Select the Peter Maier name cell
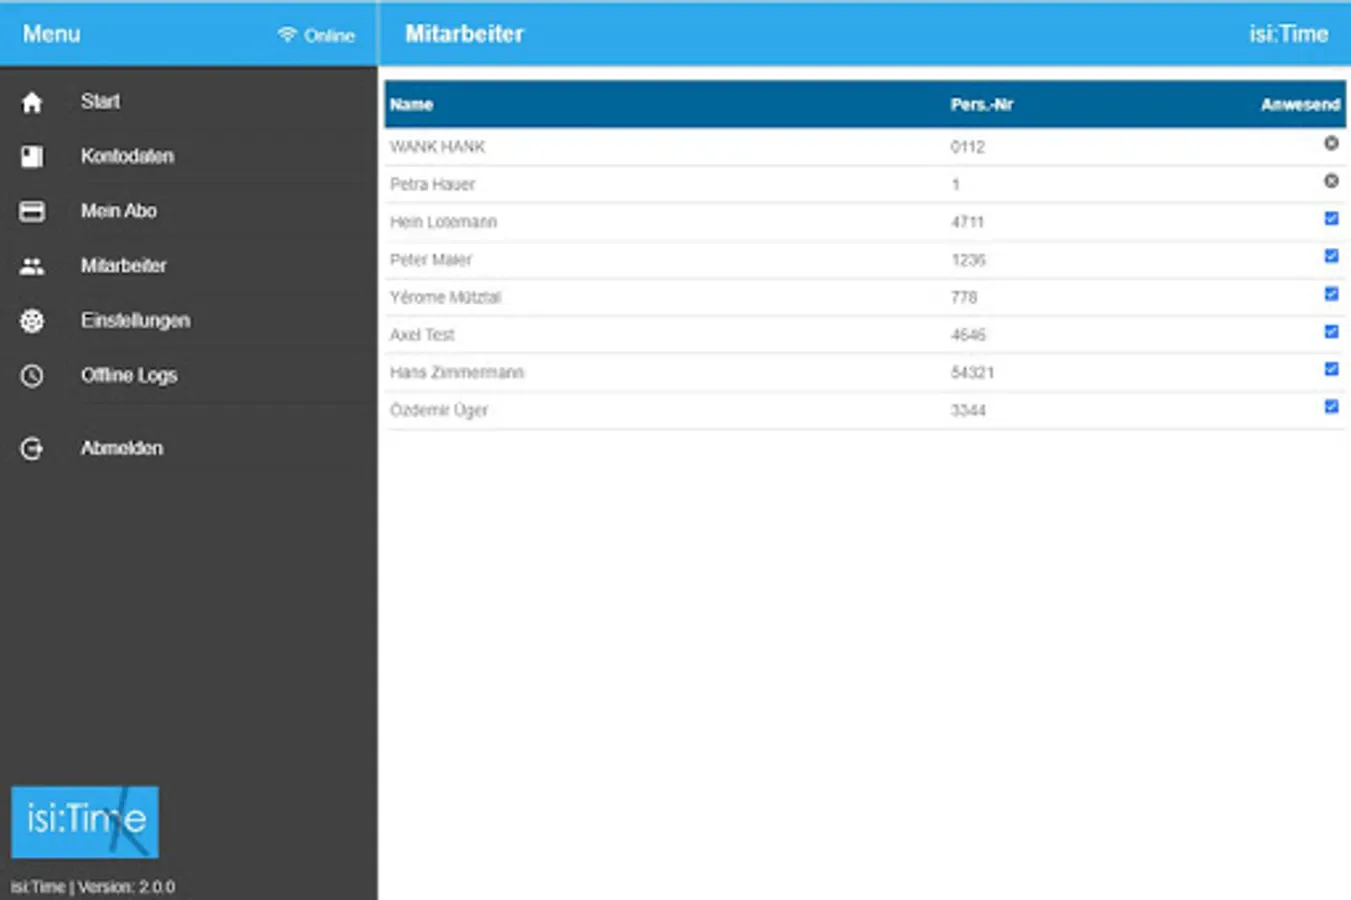The image size is (1351, 900). (430, 260)
